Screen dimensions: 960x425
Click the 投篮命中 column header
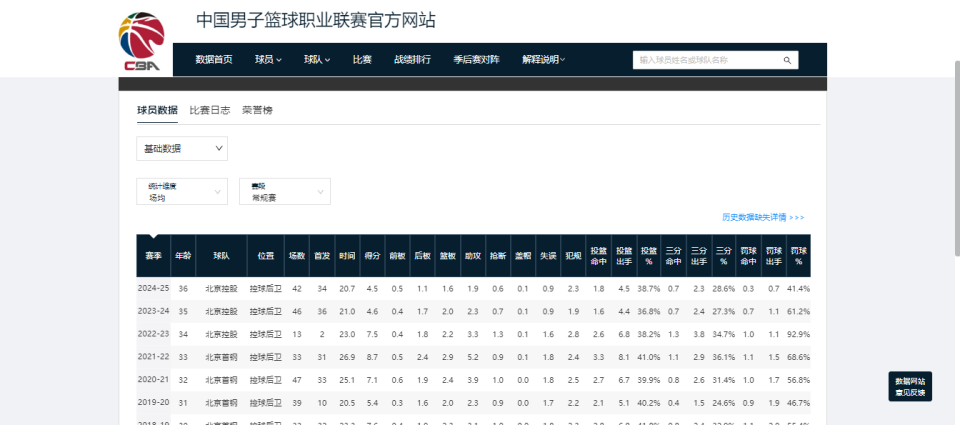coord(598,256)
